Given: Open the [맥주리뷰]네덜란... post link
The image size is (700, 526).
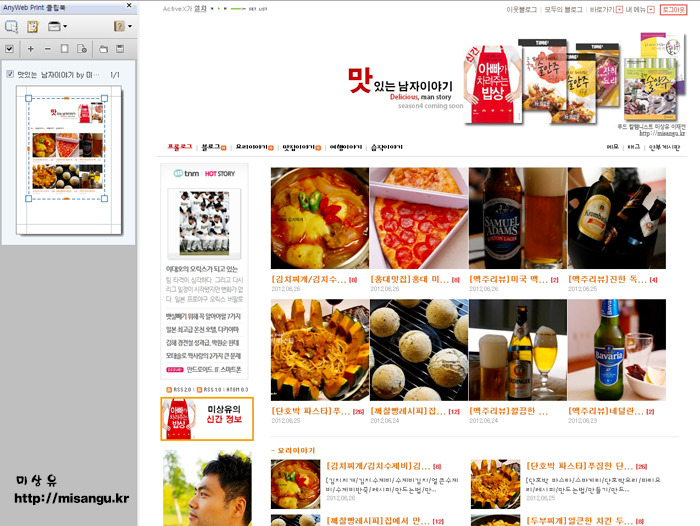Looking at the screenshot, I should [x=606, y=411].
